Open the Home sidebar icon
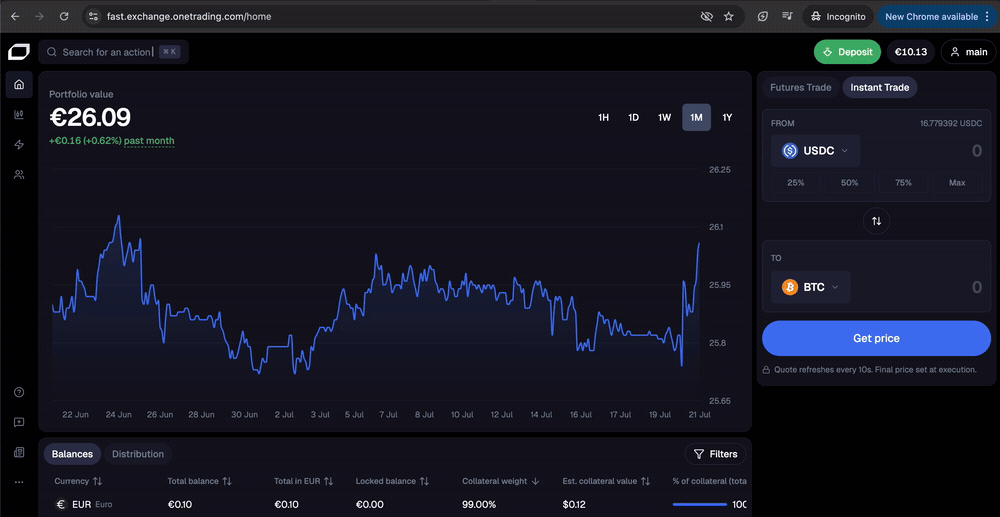Image resolution: width=1000 pixels, height=517 pixels. pyautogui.click(x=19, y=84)
